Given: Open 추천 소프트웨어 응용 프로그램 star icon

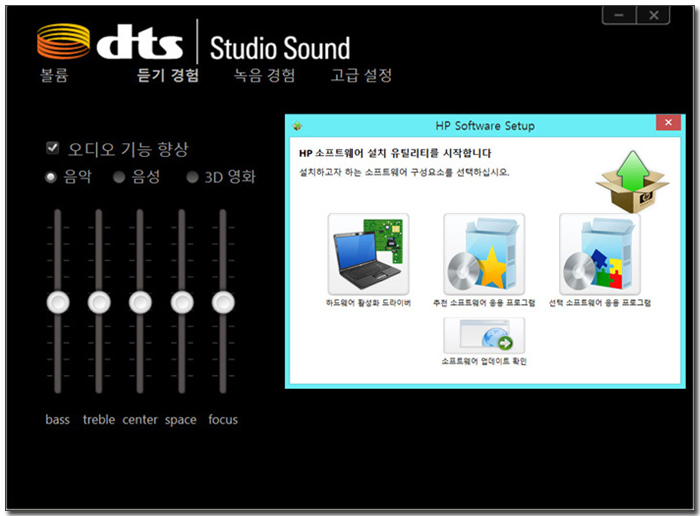Looking at the screenshot, I should 484,254.
